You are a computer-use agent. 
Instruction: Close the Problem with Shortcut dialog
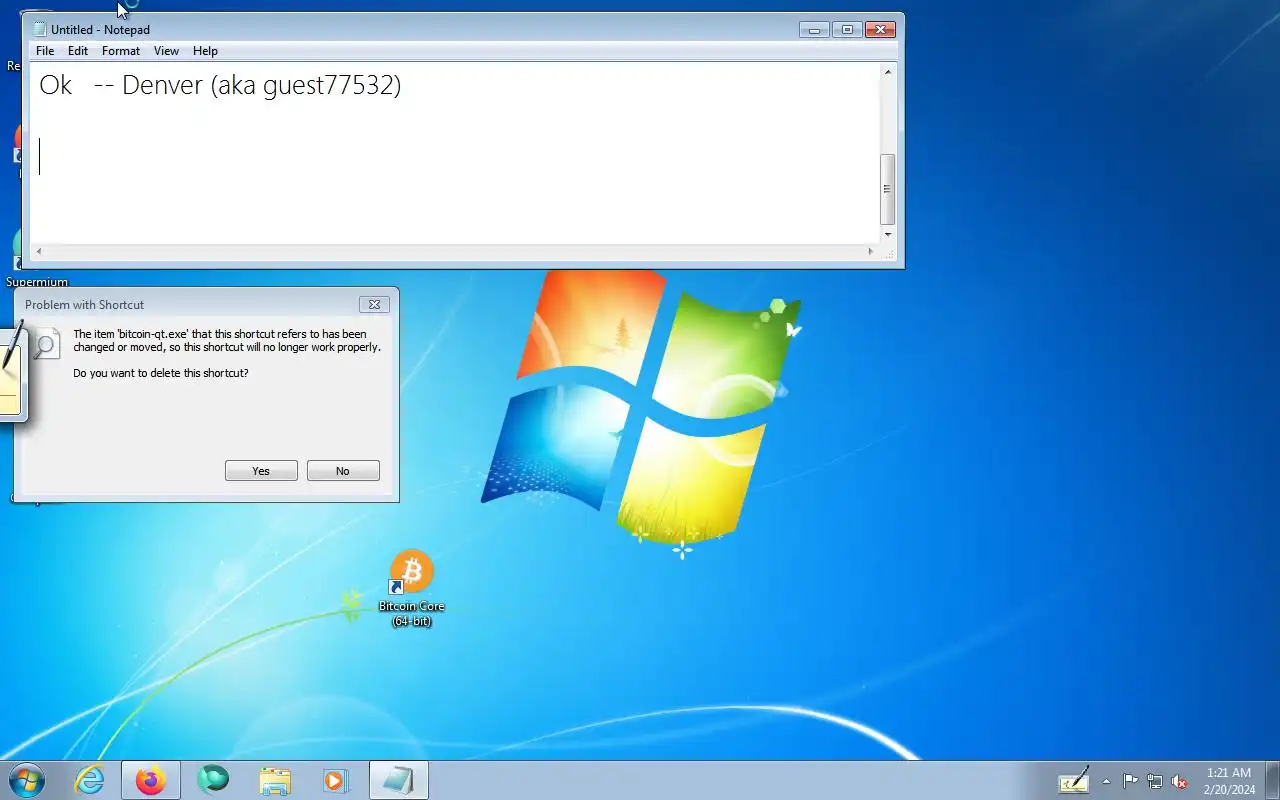[x=374, y=305]
